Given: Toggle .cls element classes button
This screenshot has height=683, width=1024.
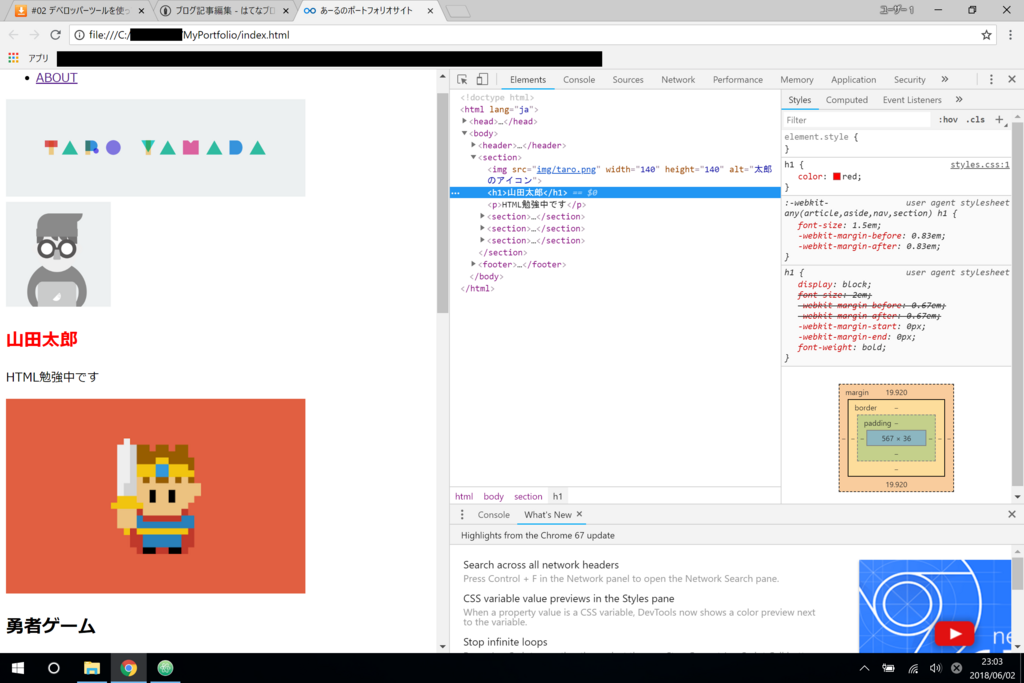Looking at the screenshot, I should 976,119.
